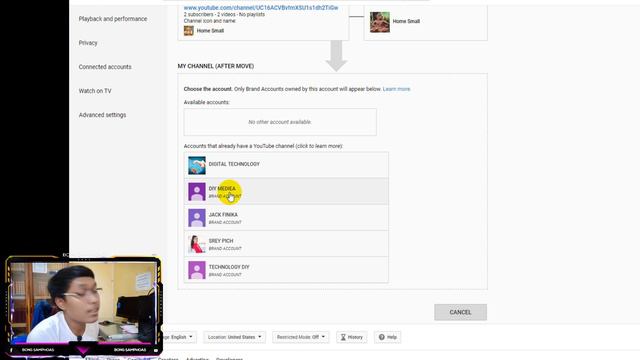Click the JACK FINIKA avatar icon
640x360 pixels.
197,218
